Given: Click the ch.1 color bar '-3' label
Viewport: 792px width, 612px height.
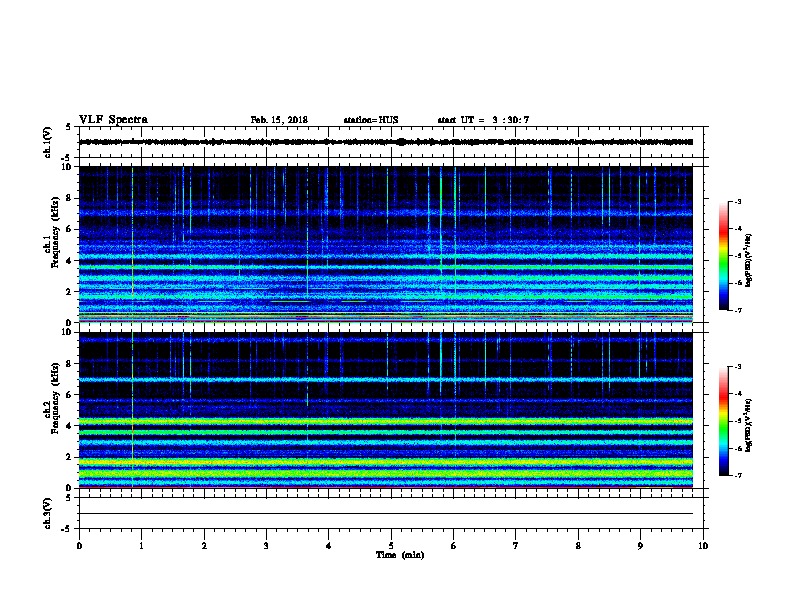Looking at the screenshot, I should coord(738,201).
